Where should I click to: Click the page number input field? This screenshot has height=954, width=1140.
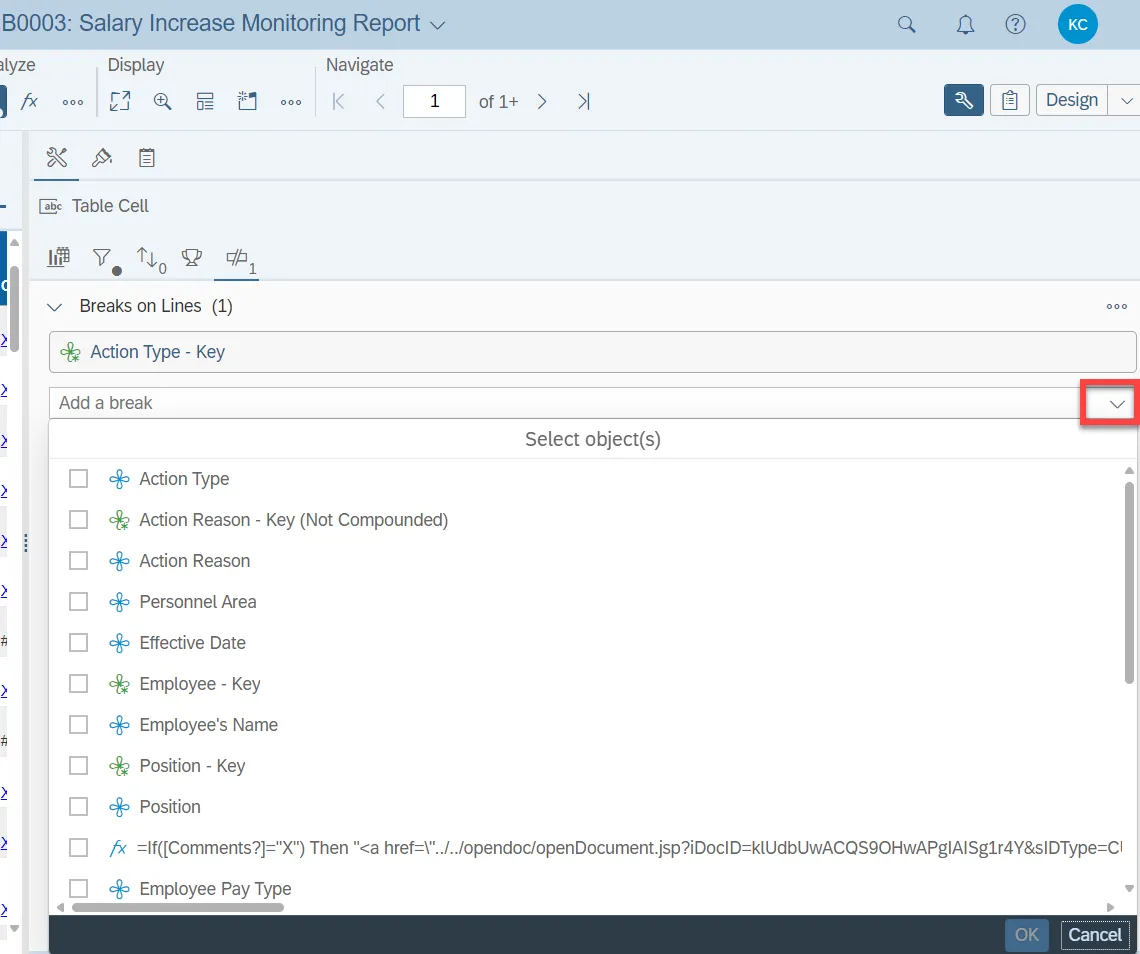coord(434,101)
